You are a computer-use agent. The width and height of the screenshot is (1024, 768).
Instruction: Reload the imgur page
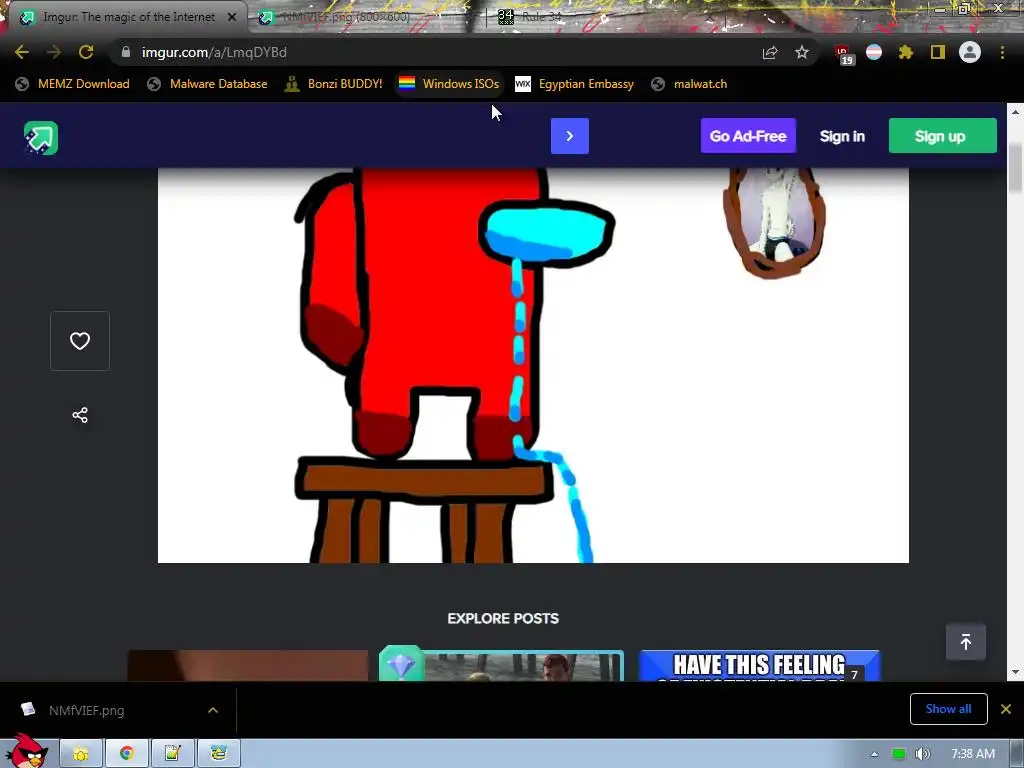(x=86, y=52)
